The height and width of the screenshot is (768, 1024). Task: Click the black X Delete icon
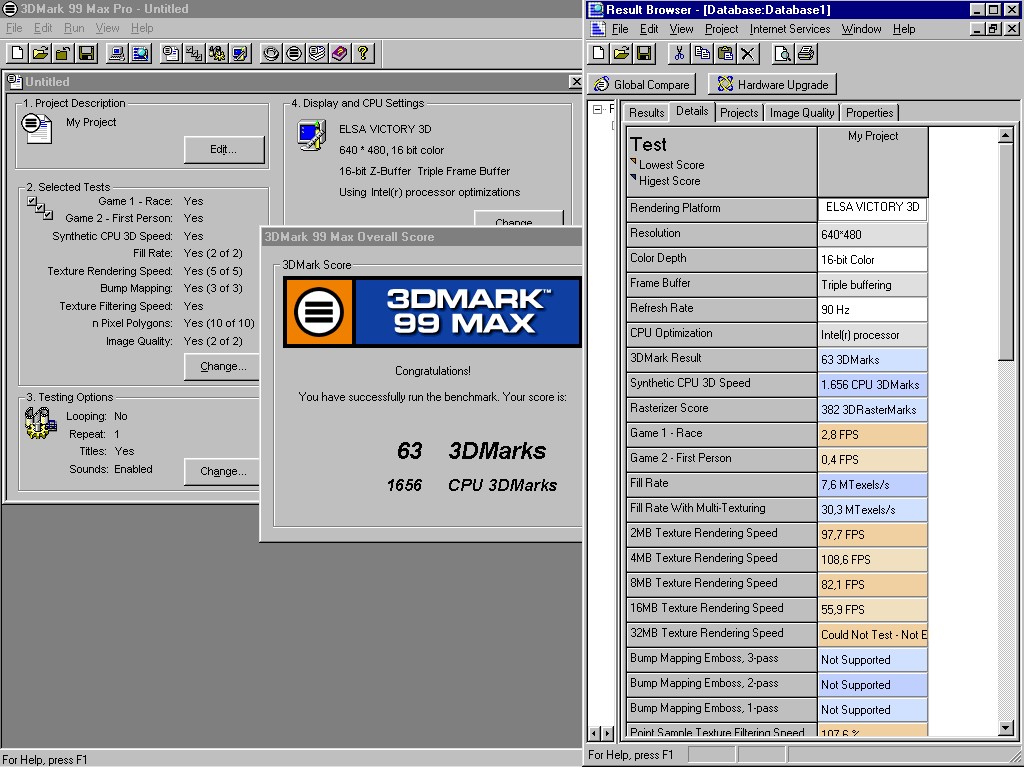(748, 54)
